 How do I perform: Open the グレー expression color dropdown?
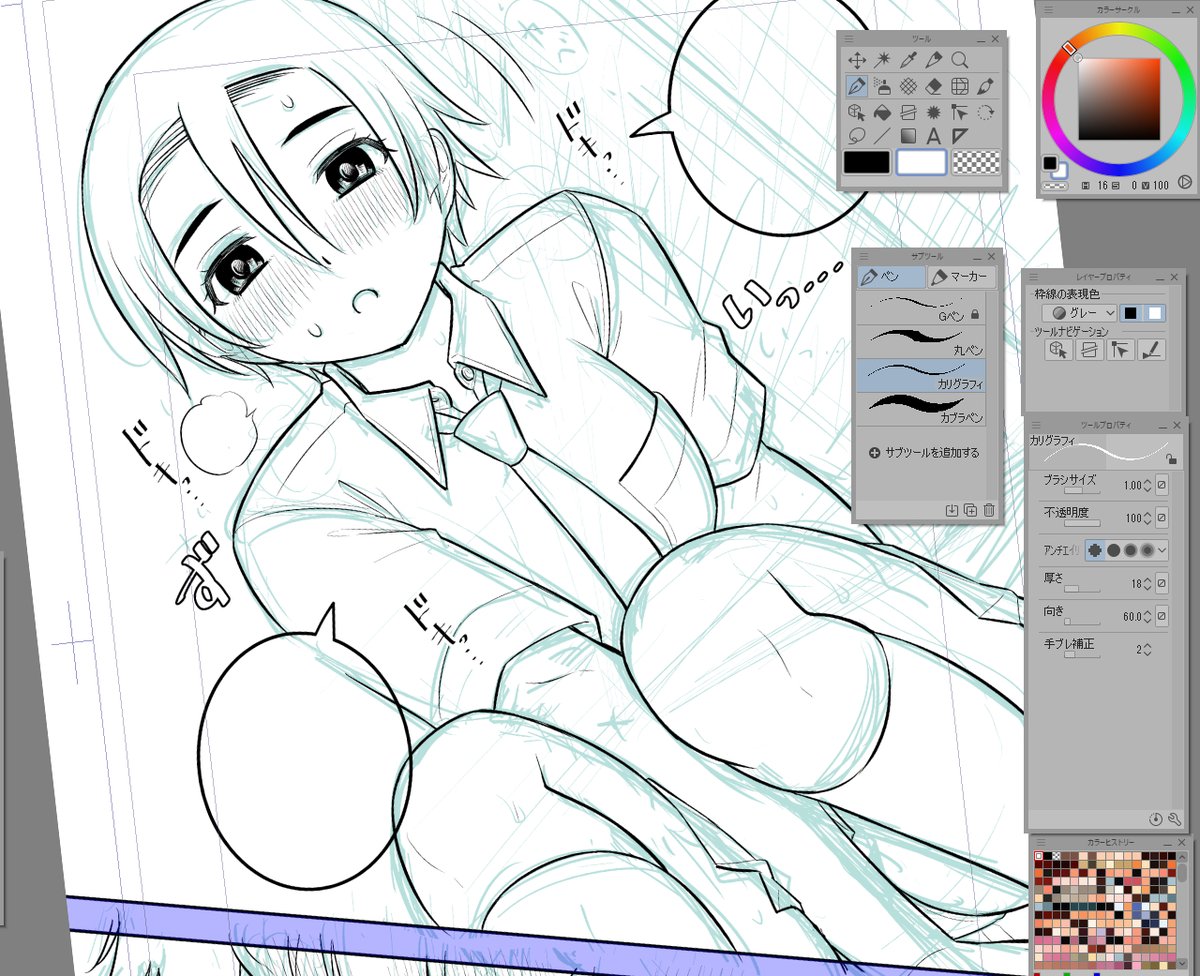tap(1080, 313)
